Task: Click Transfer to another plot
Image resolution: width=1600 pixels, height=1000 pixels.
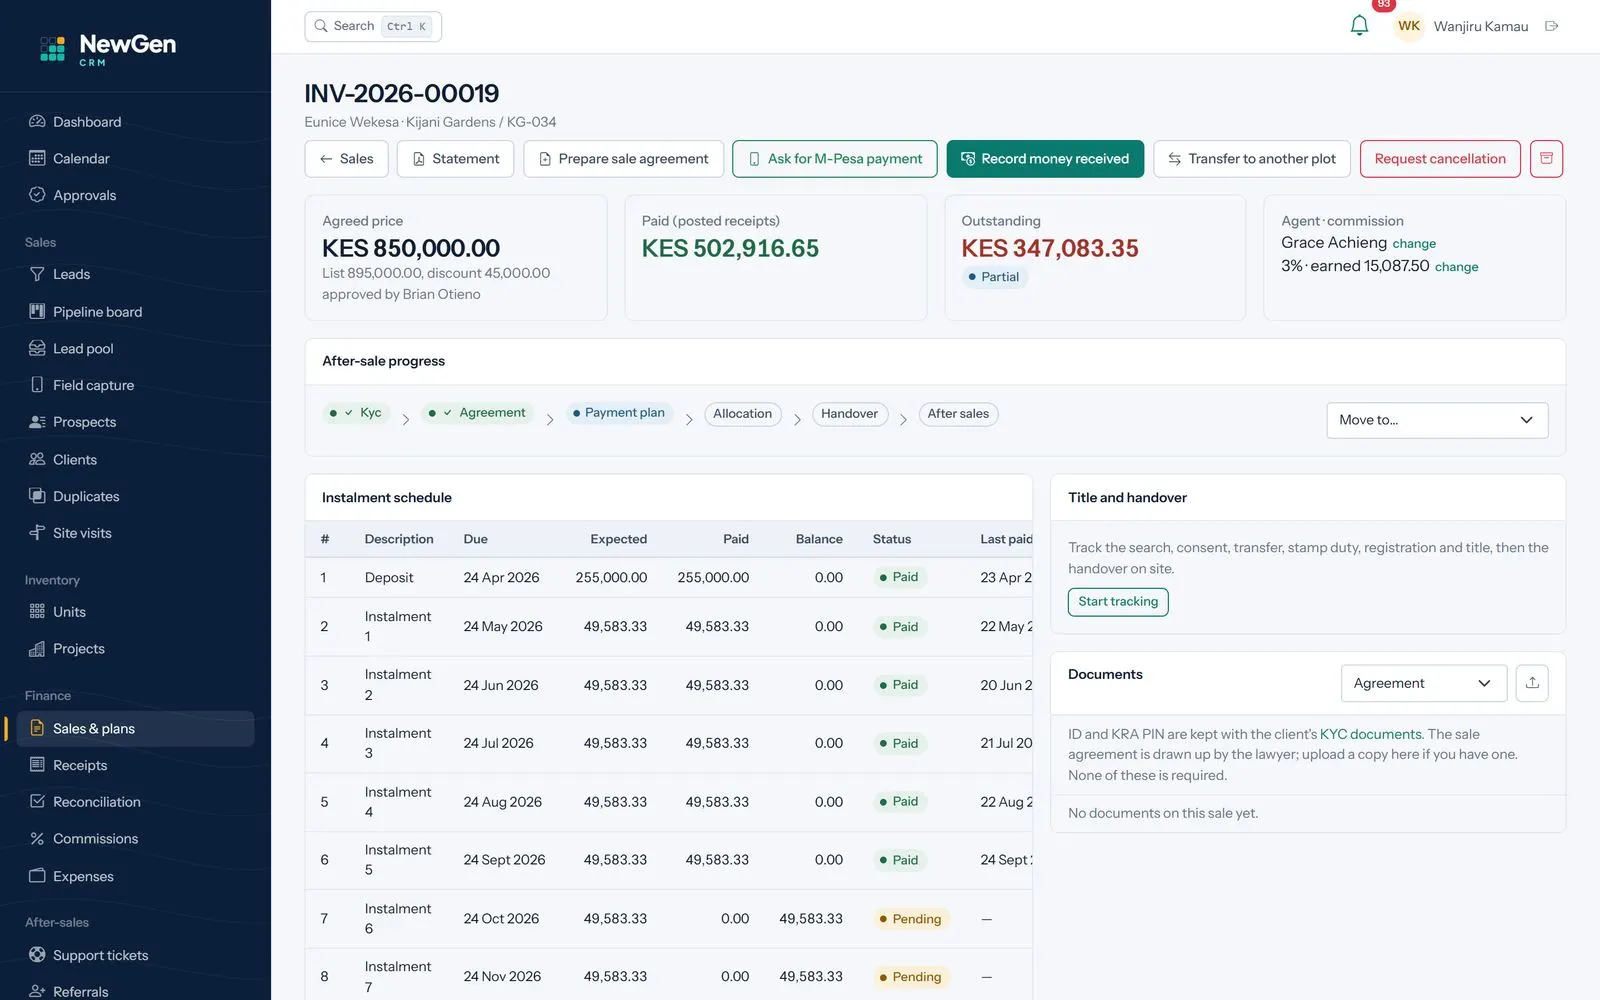Action: [x=1252, y=159]
